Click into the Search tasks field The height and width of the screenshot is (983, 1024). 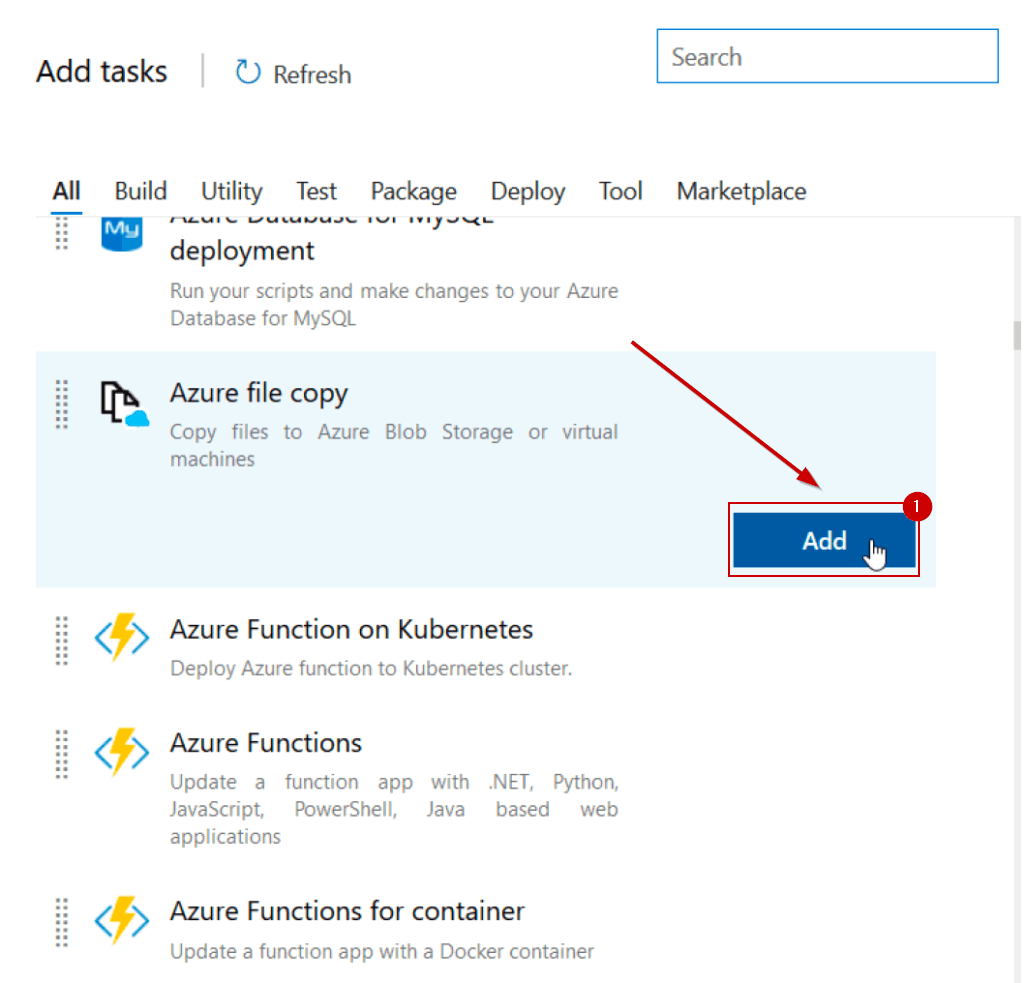click(827, 57)
